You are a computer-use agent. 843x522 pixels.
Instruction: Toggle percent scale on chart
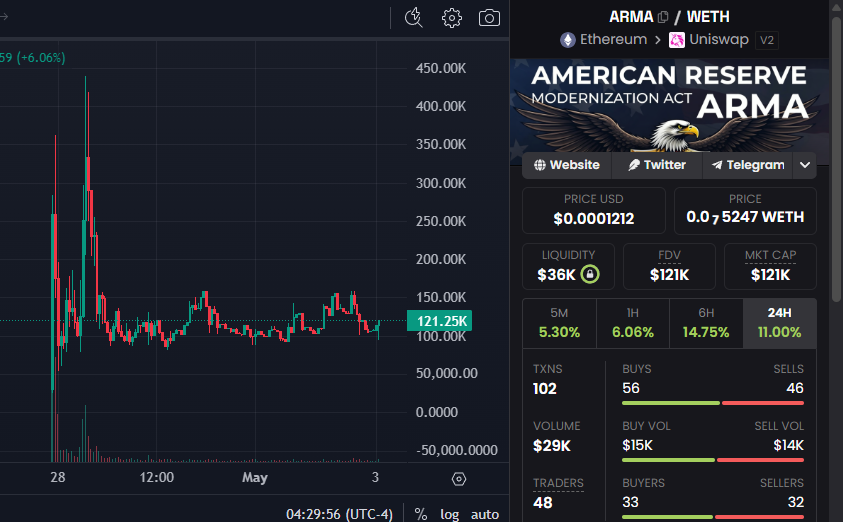pos(421,514)
